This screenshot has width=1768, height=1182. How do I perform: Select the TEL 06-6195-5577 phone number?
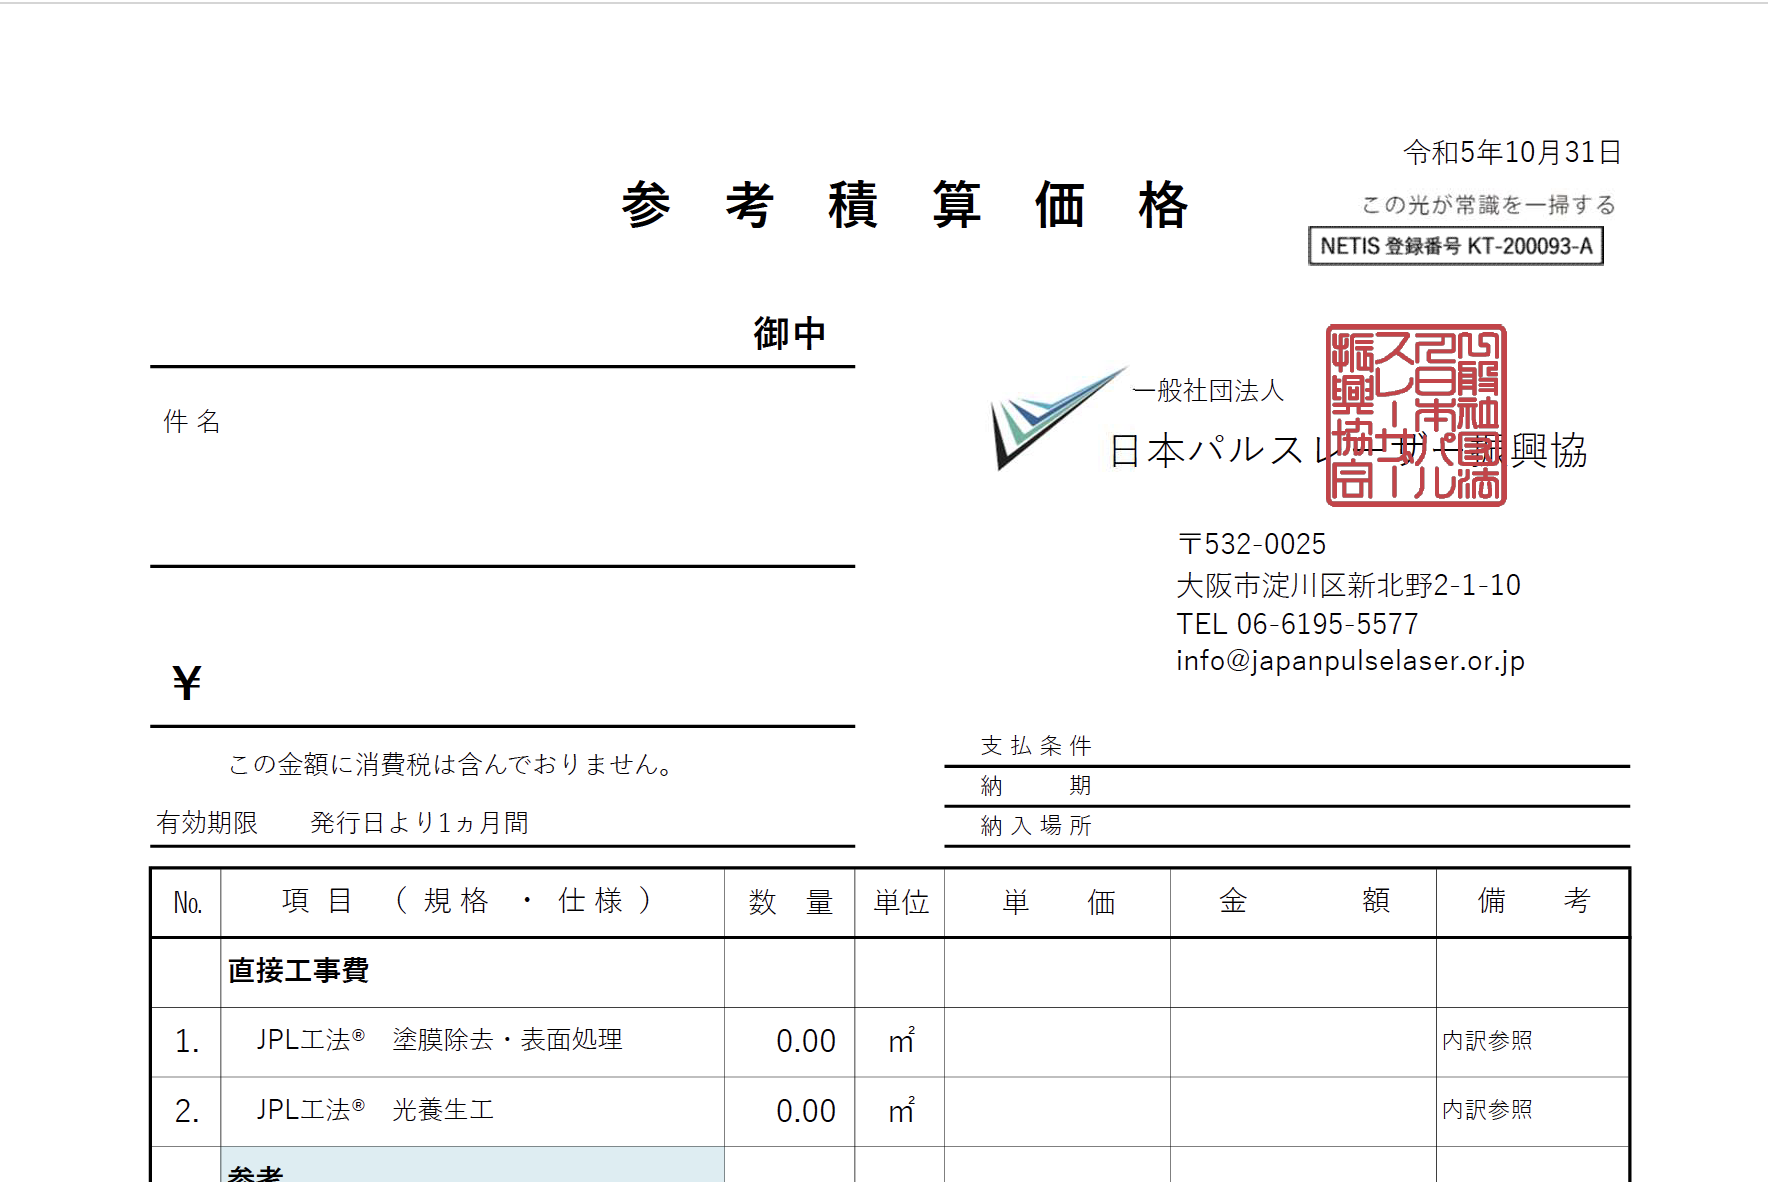click(1297, 624)
